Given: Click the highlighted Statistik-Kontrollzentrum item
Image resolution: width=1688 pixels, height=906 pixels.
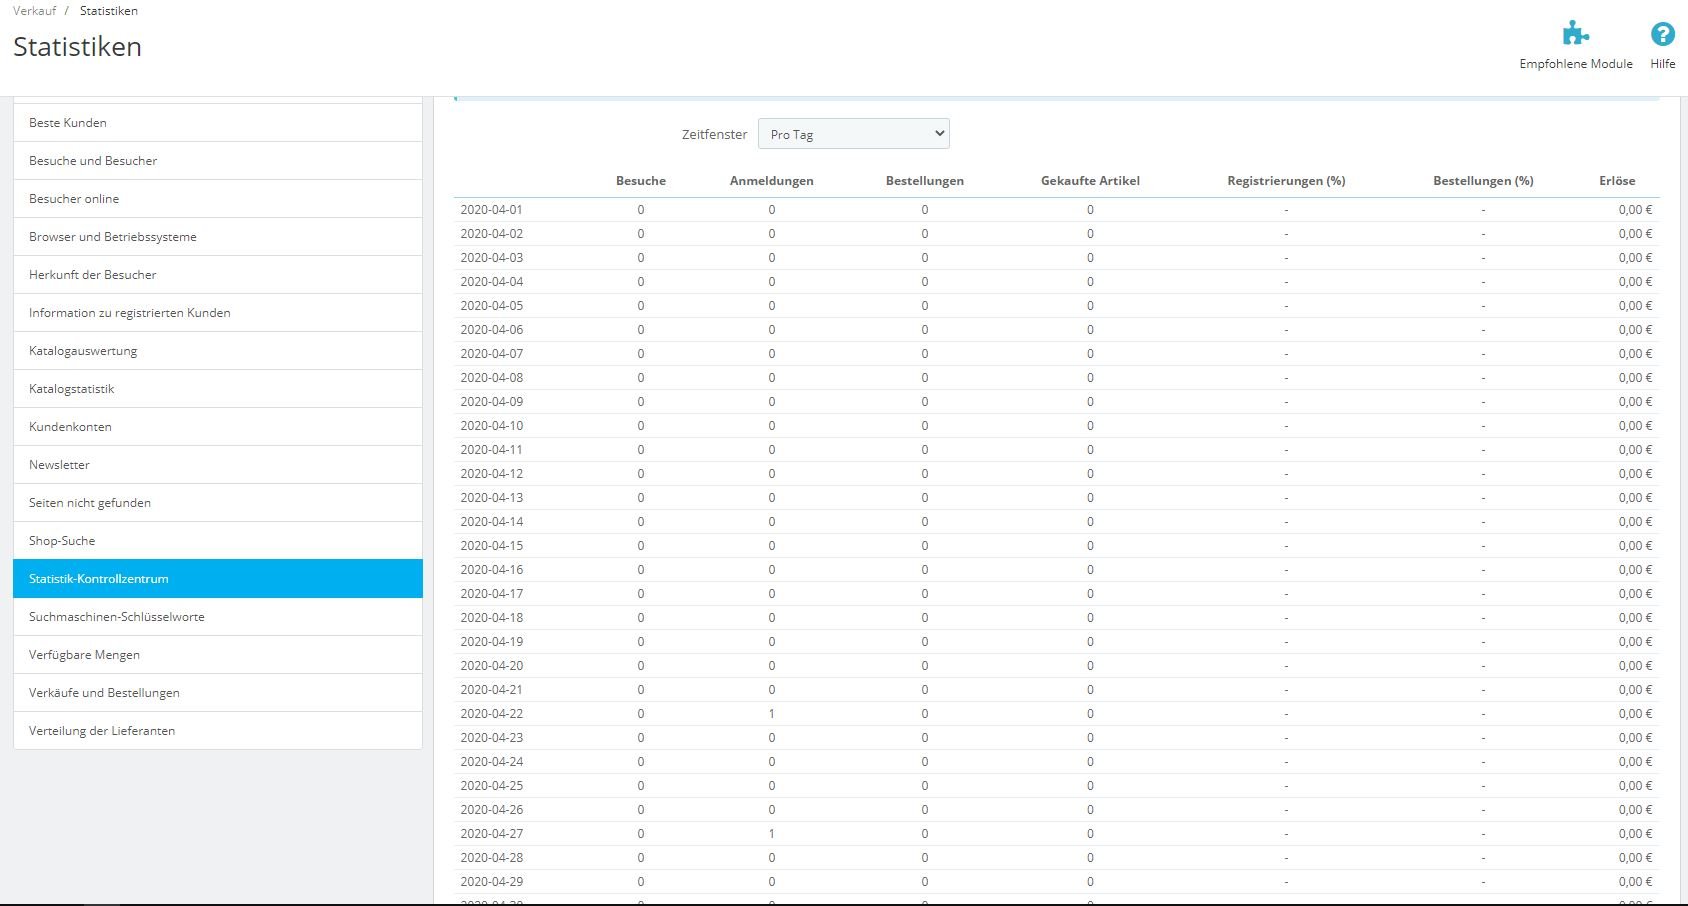Looking at the screenshot, I should click(x=218, y=579).
